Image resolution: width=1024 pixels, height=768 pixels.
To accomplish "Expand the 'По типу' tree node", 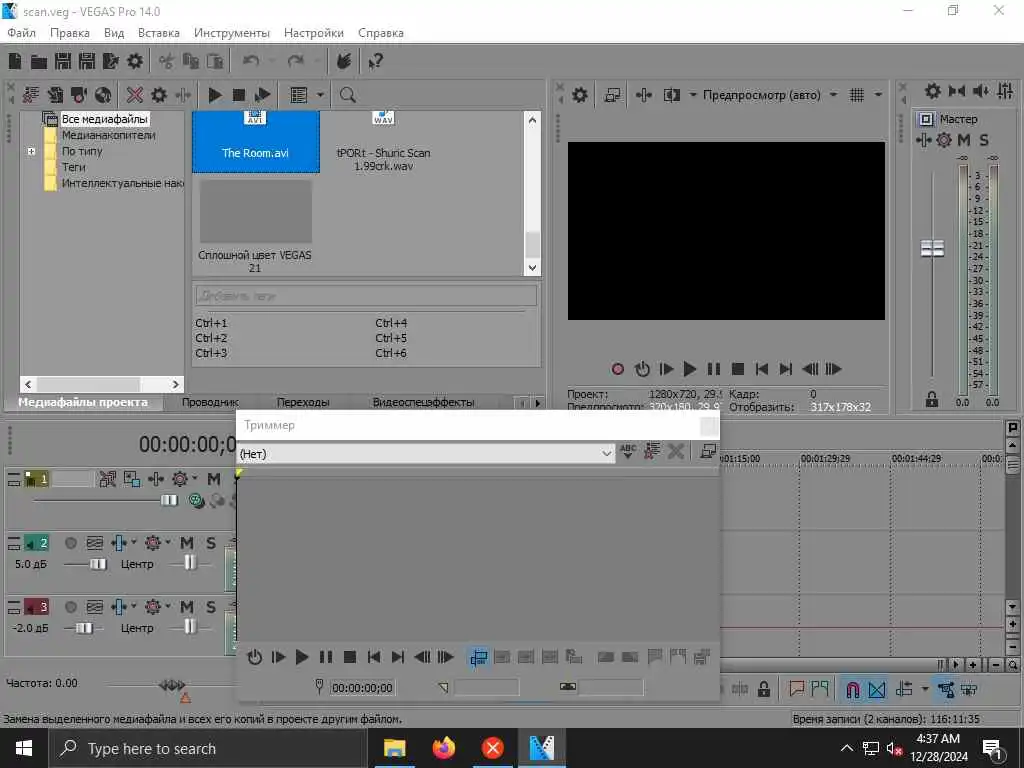I will (x=31, y=152).
